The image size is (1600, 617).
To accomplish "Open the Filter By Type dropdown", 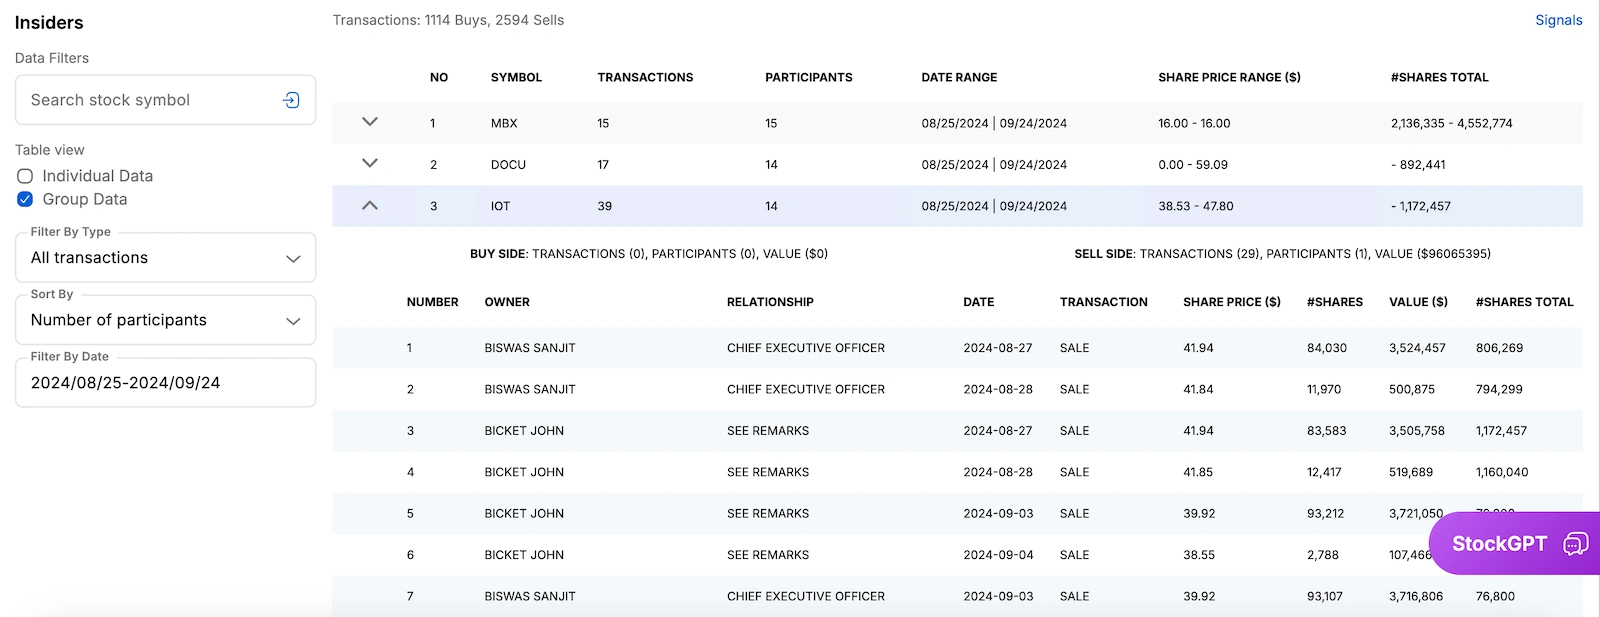I will tap(165, 258).
